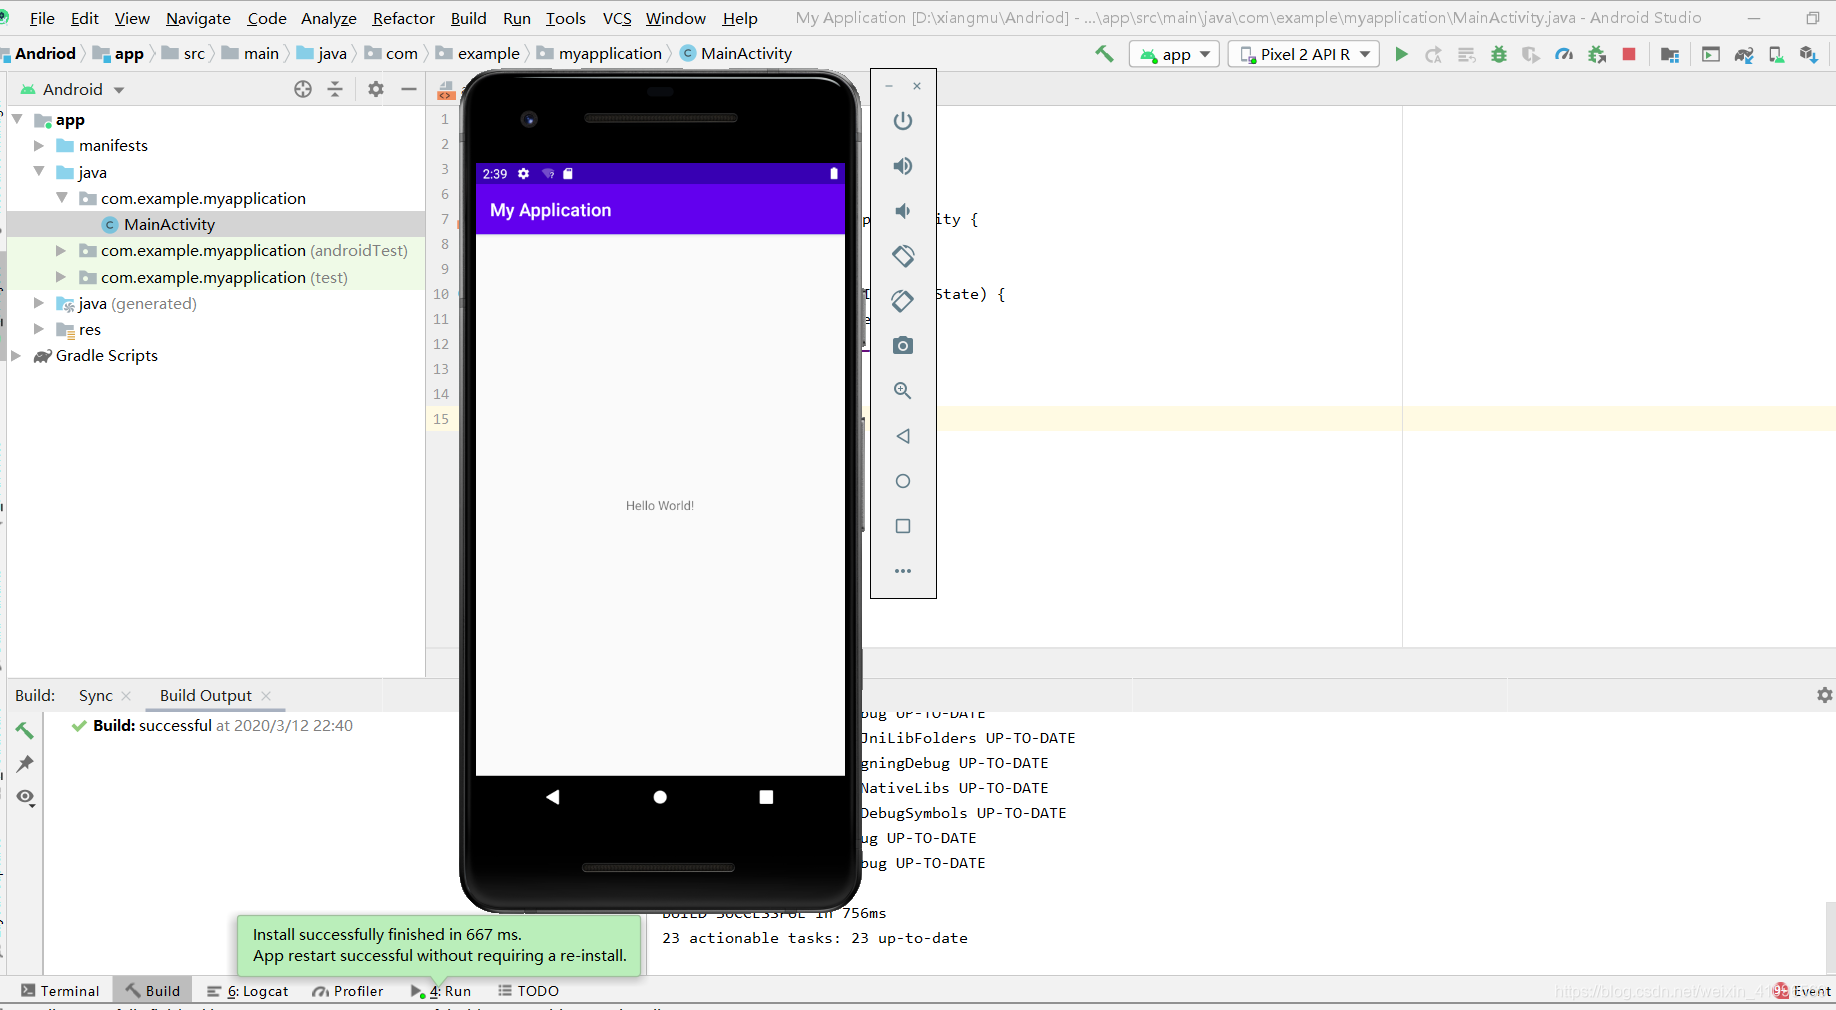Viewport: 1836px width, 1010px height.
Task: Pin the Build tab with pin icon
Action: pyautogui.click(x=26, y=764)
